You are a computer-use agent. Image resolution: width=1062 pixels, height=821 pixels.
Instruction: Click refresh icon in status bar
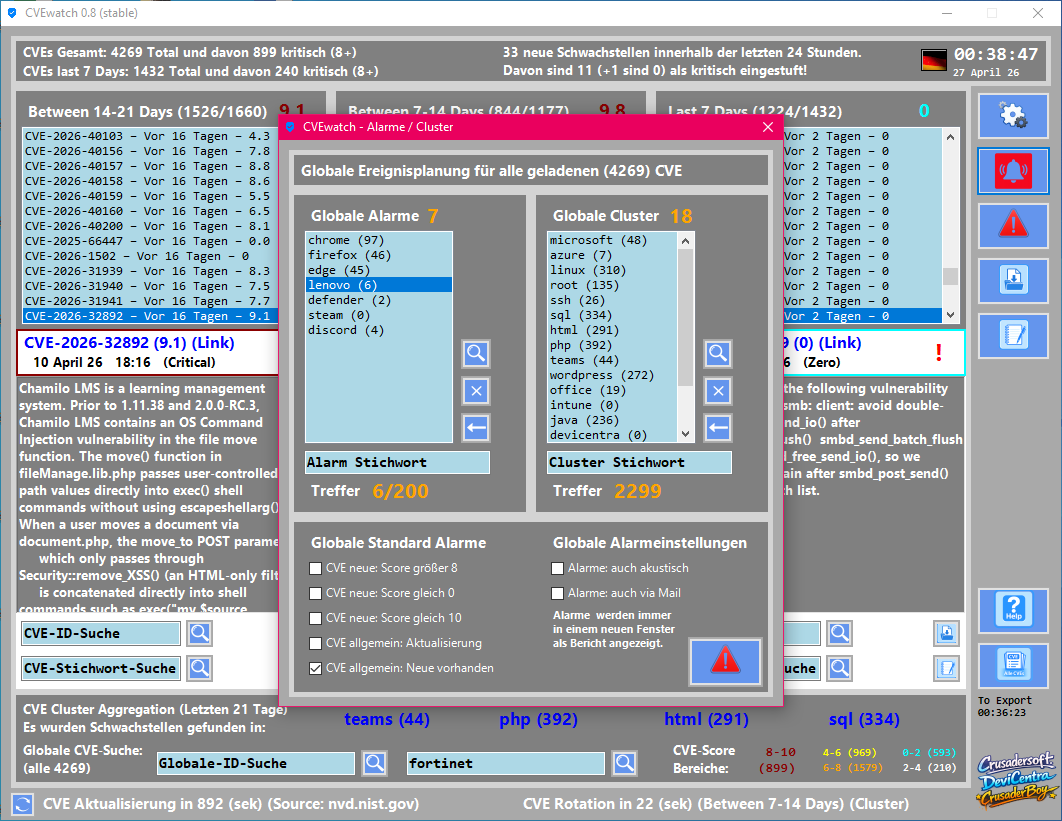pos(22,804)
